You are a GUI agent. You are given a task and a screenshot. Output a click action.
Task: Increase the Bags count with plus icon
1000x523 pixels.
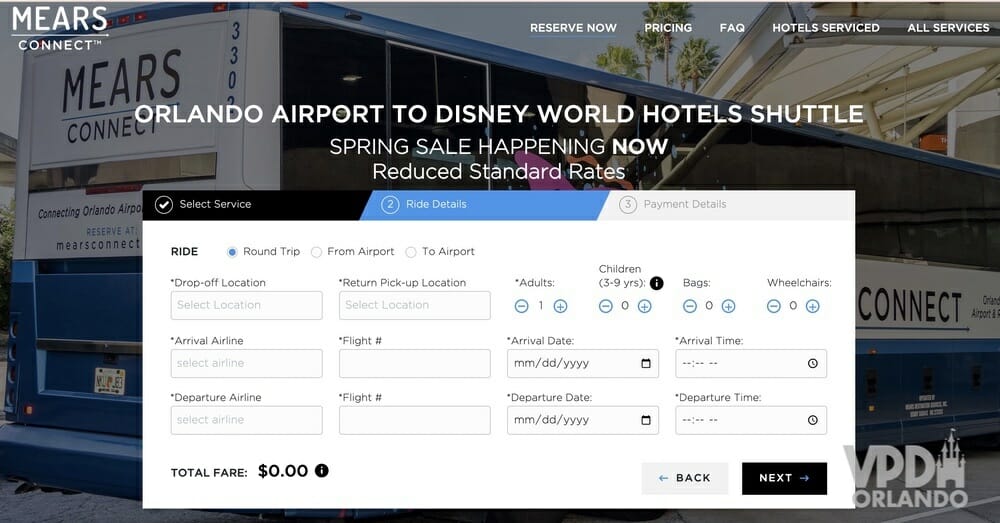pos(728,306)
